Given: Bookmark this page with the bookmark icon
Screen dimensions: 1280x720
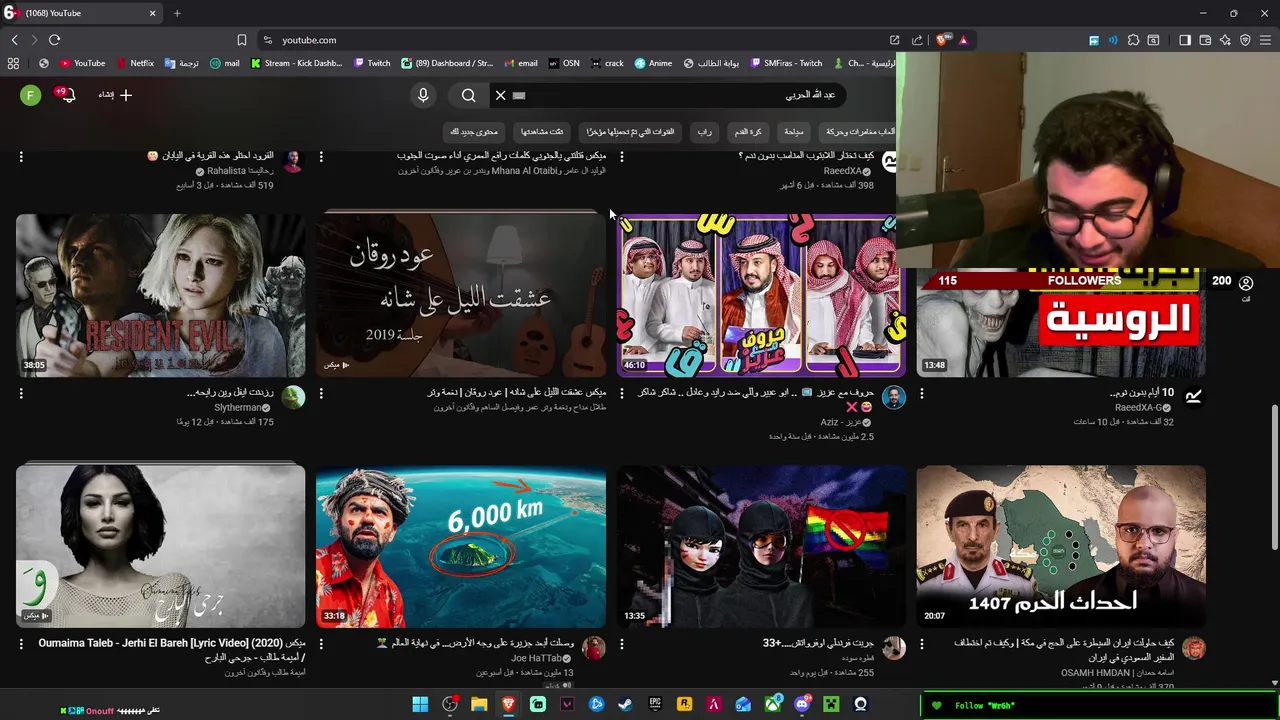Looking at the screenshot, I should pyautogui.click(x=241, y=40).
